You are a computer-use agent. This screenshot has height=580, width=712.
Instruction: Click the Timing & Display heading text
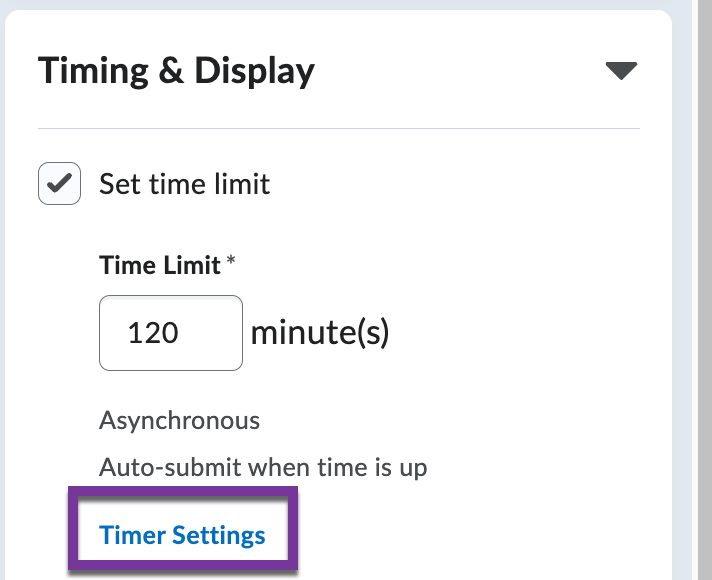coord(176,71)
